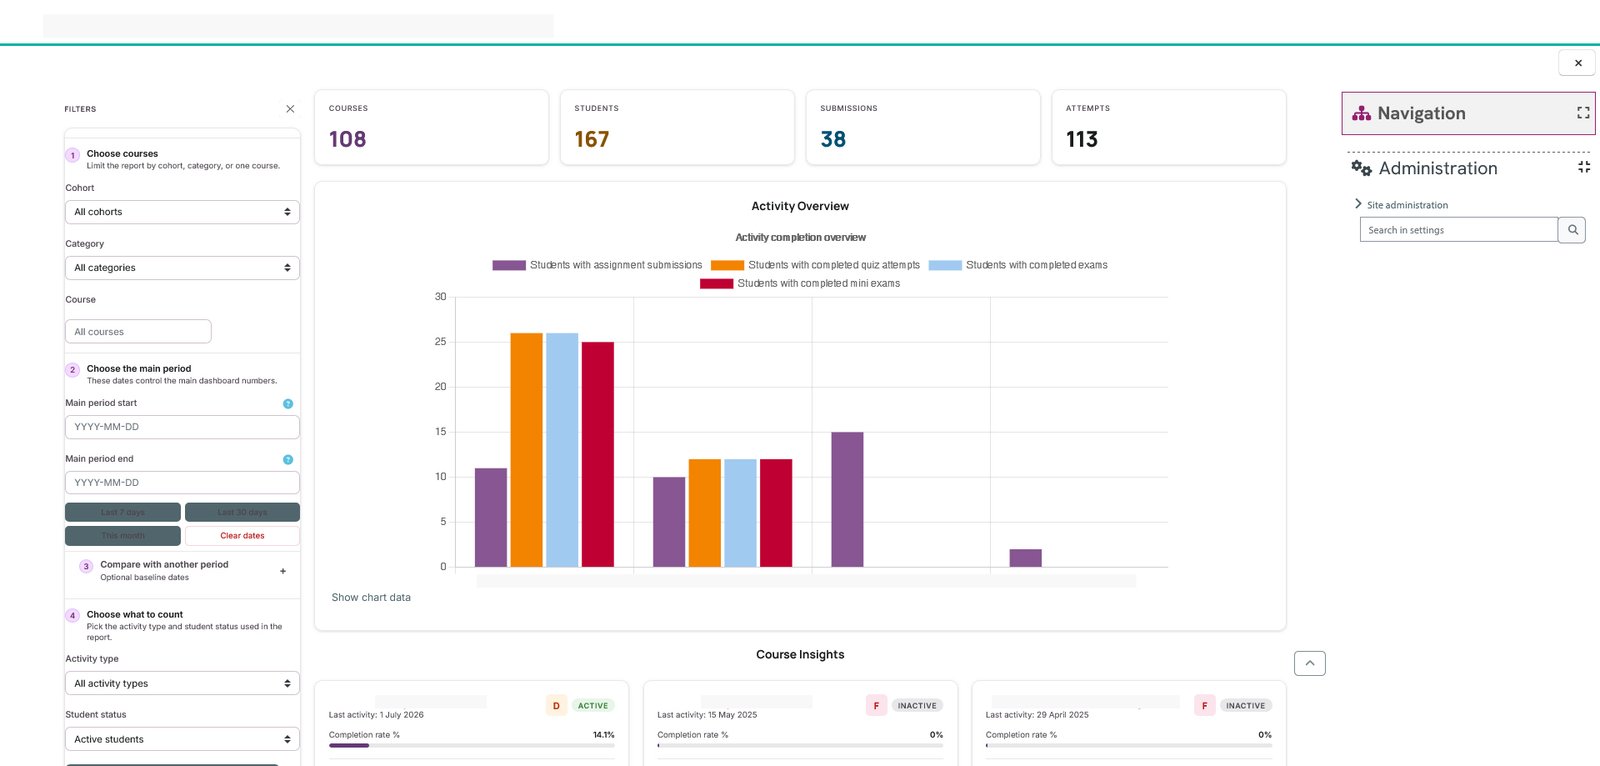Click the Navigation block title

click(1421, 113)
